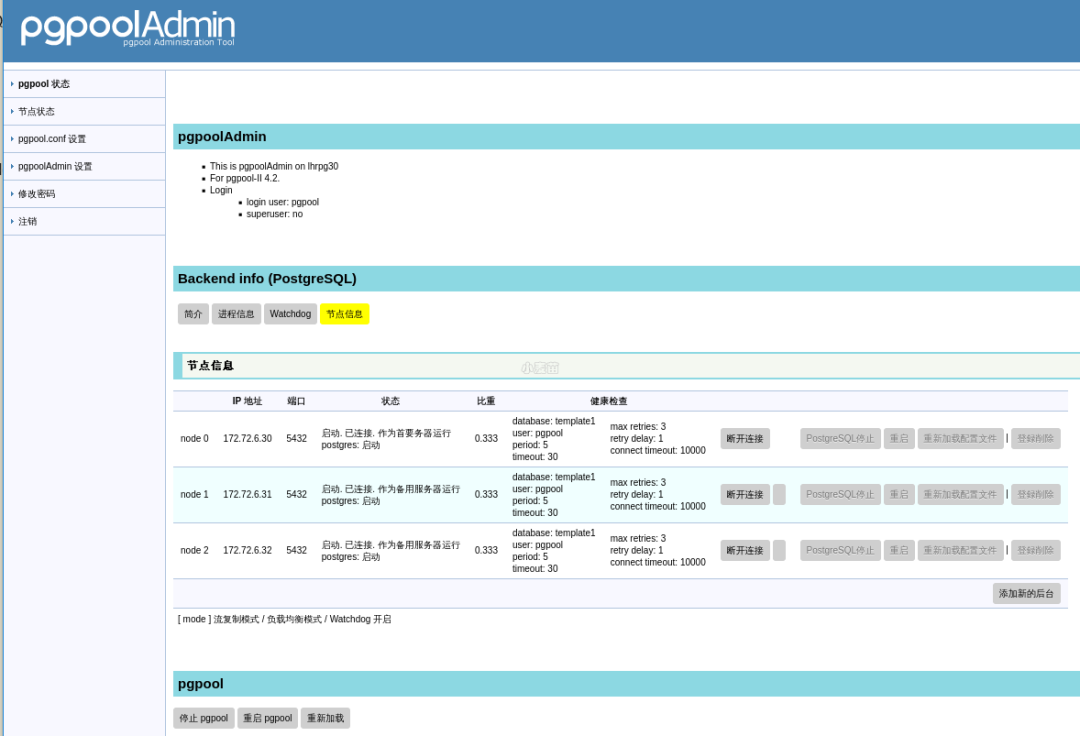Click the Backend info (PostgreSQL) heading
The image size is (1080, 736).
click(x=267, y=278)
